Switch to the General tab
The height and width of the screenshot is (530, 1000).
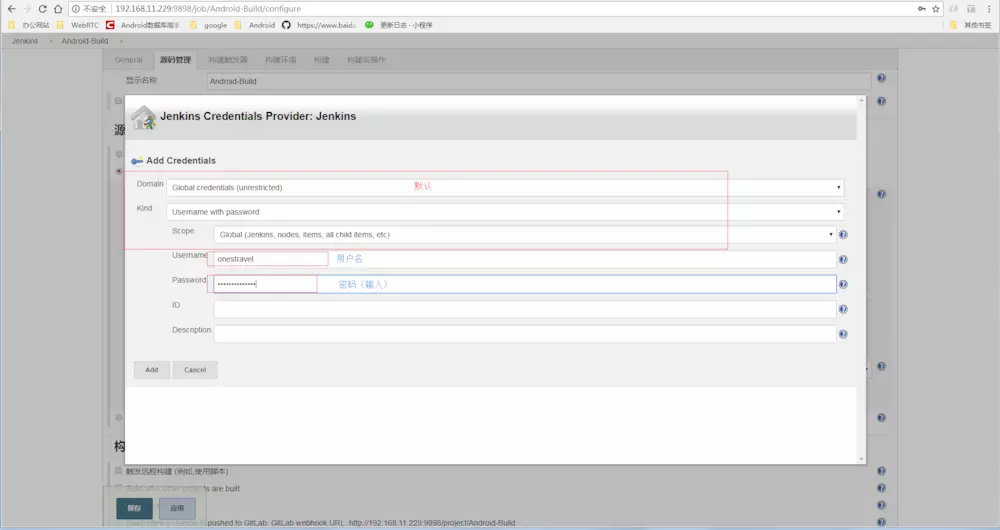coord(128,60)
